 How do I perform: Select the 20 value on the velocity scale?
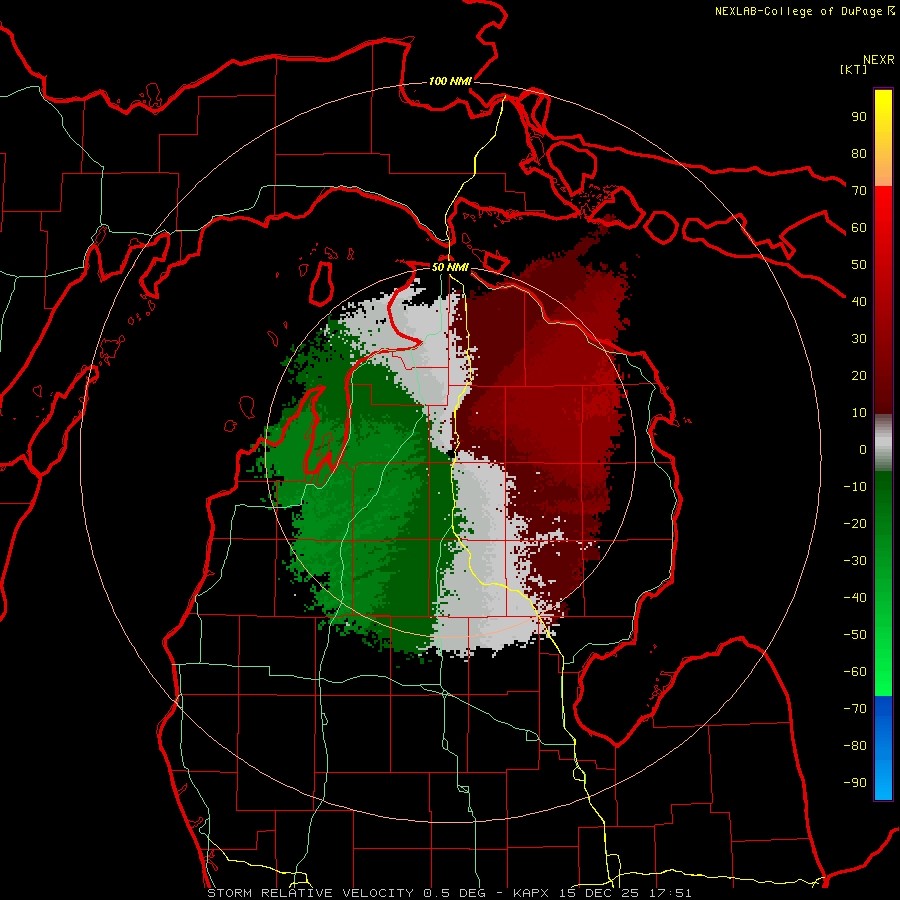[859, 376]
